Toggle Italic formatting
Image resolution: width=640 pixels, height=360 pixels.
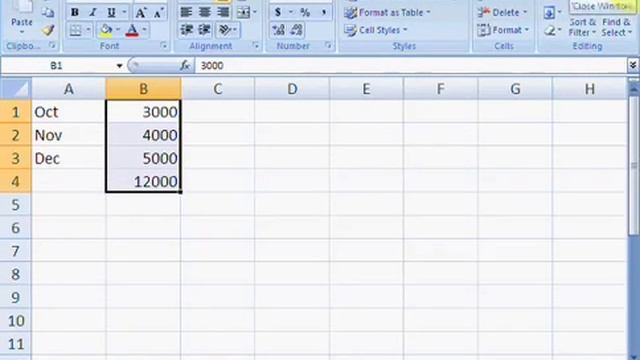[x=93, y=13]
